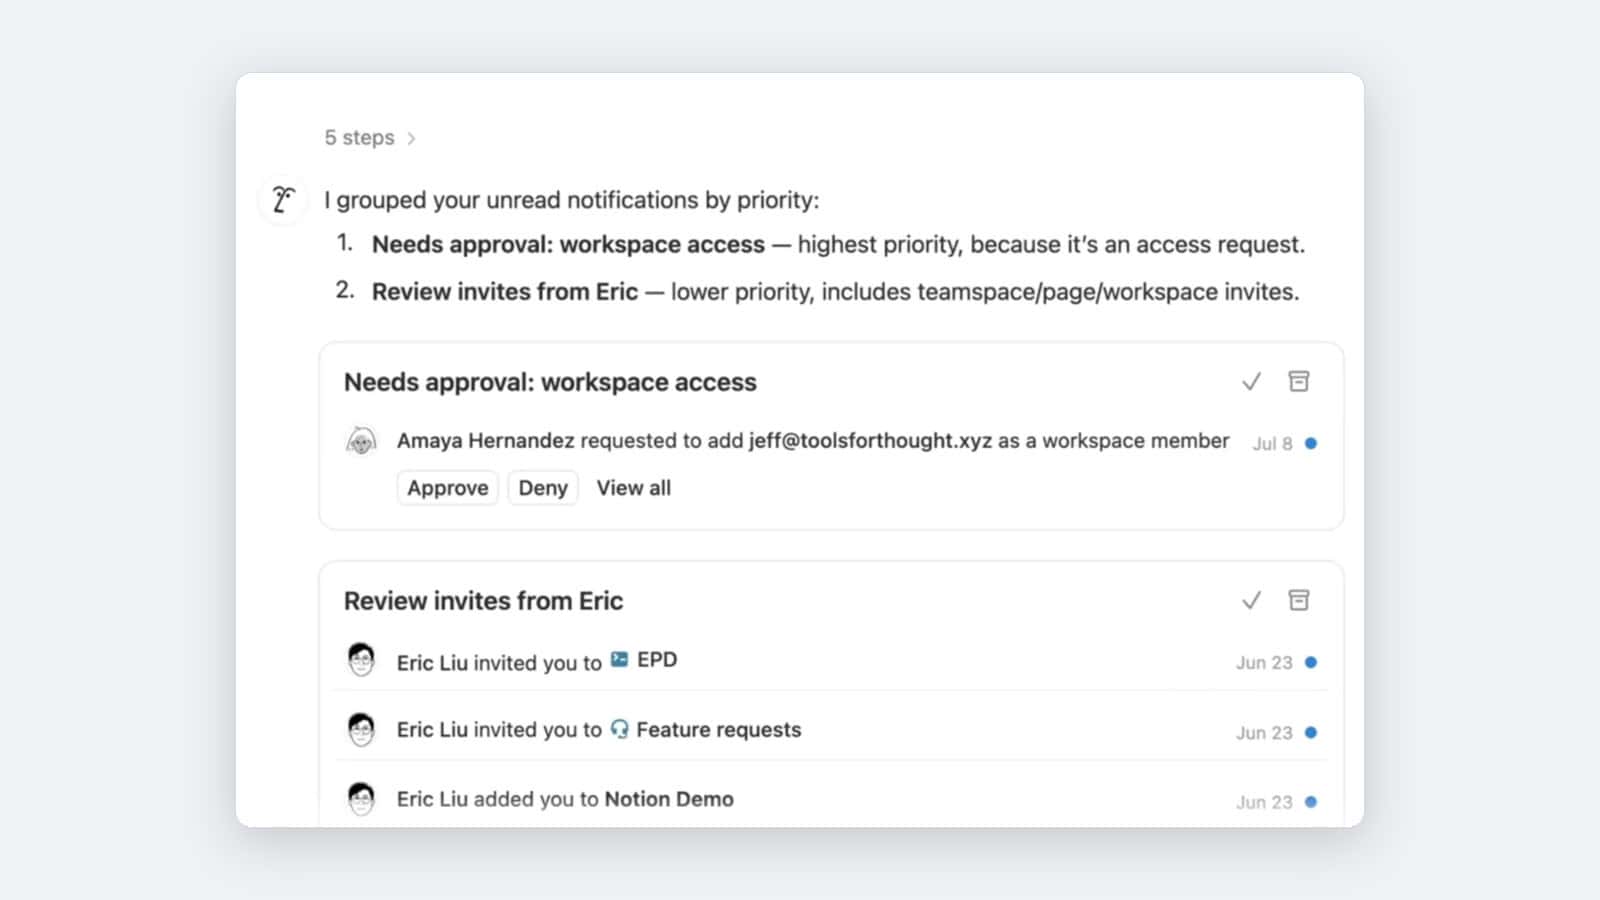The image size is (1600, 900).
Task: Open the Feature requests page link
Action: click(x=706, y=730)
